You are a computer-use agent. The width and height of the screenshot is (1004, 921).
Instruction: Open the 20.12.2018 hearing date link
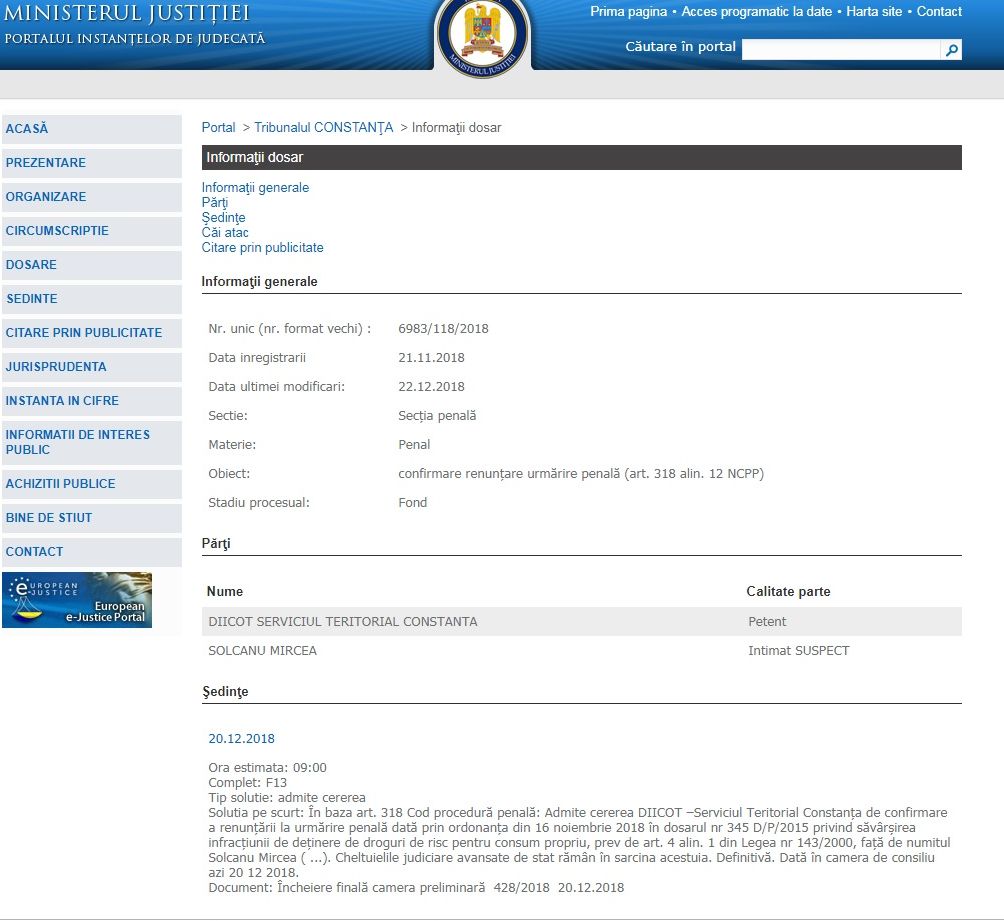tap(241, 739)
